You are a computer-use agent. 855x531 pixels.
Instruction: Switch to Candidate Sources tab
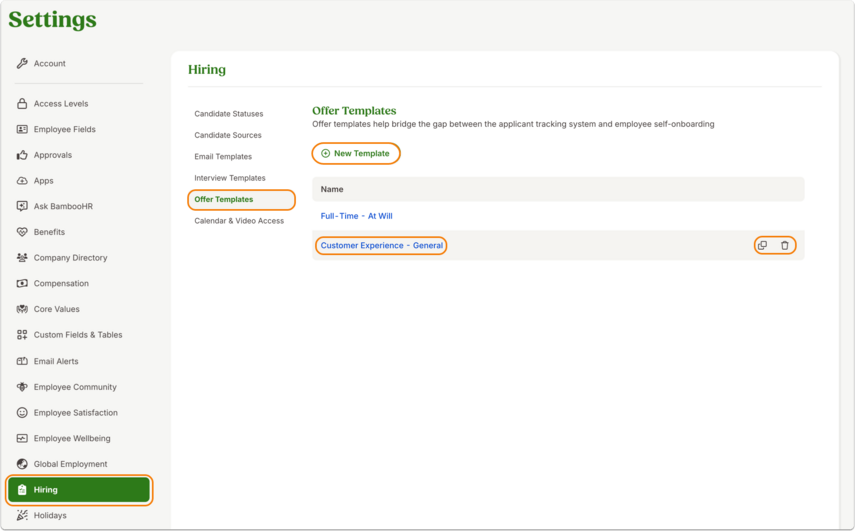pos(228,135)
